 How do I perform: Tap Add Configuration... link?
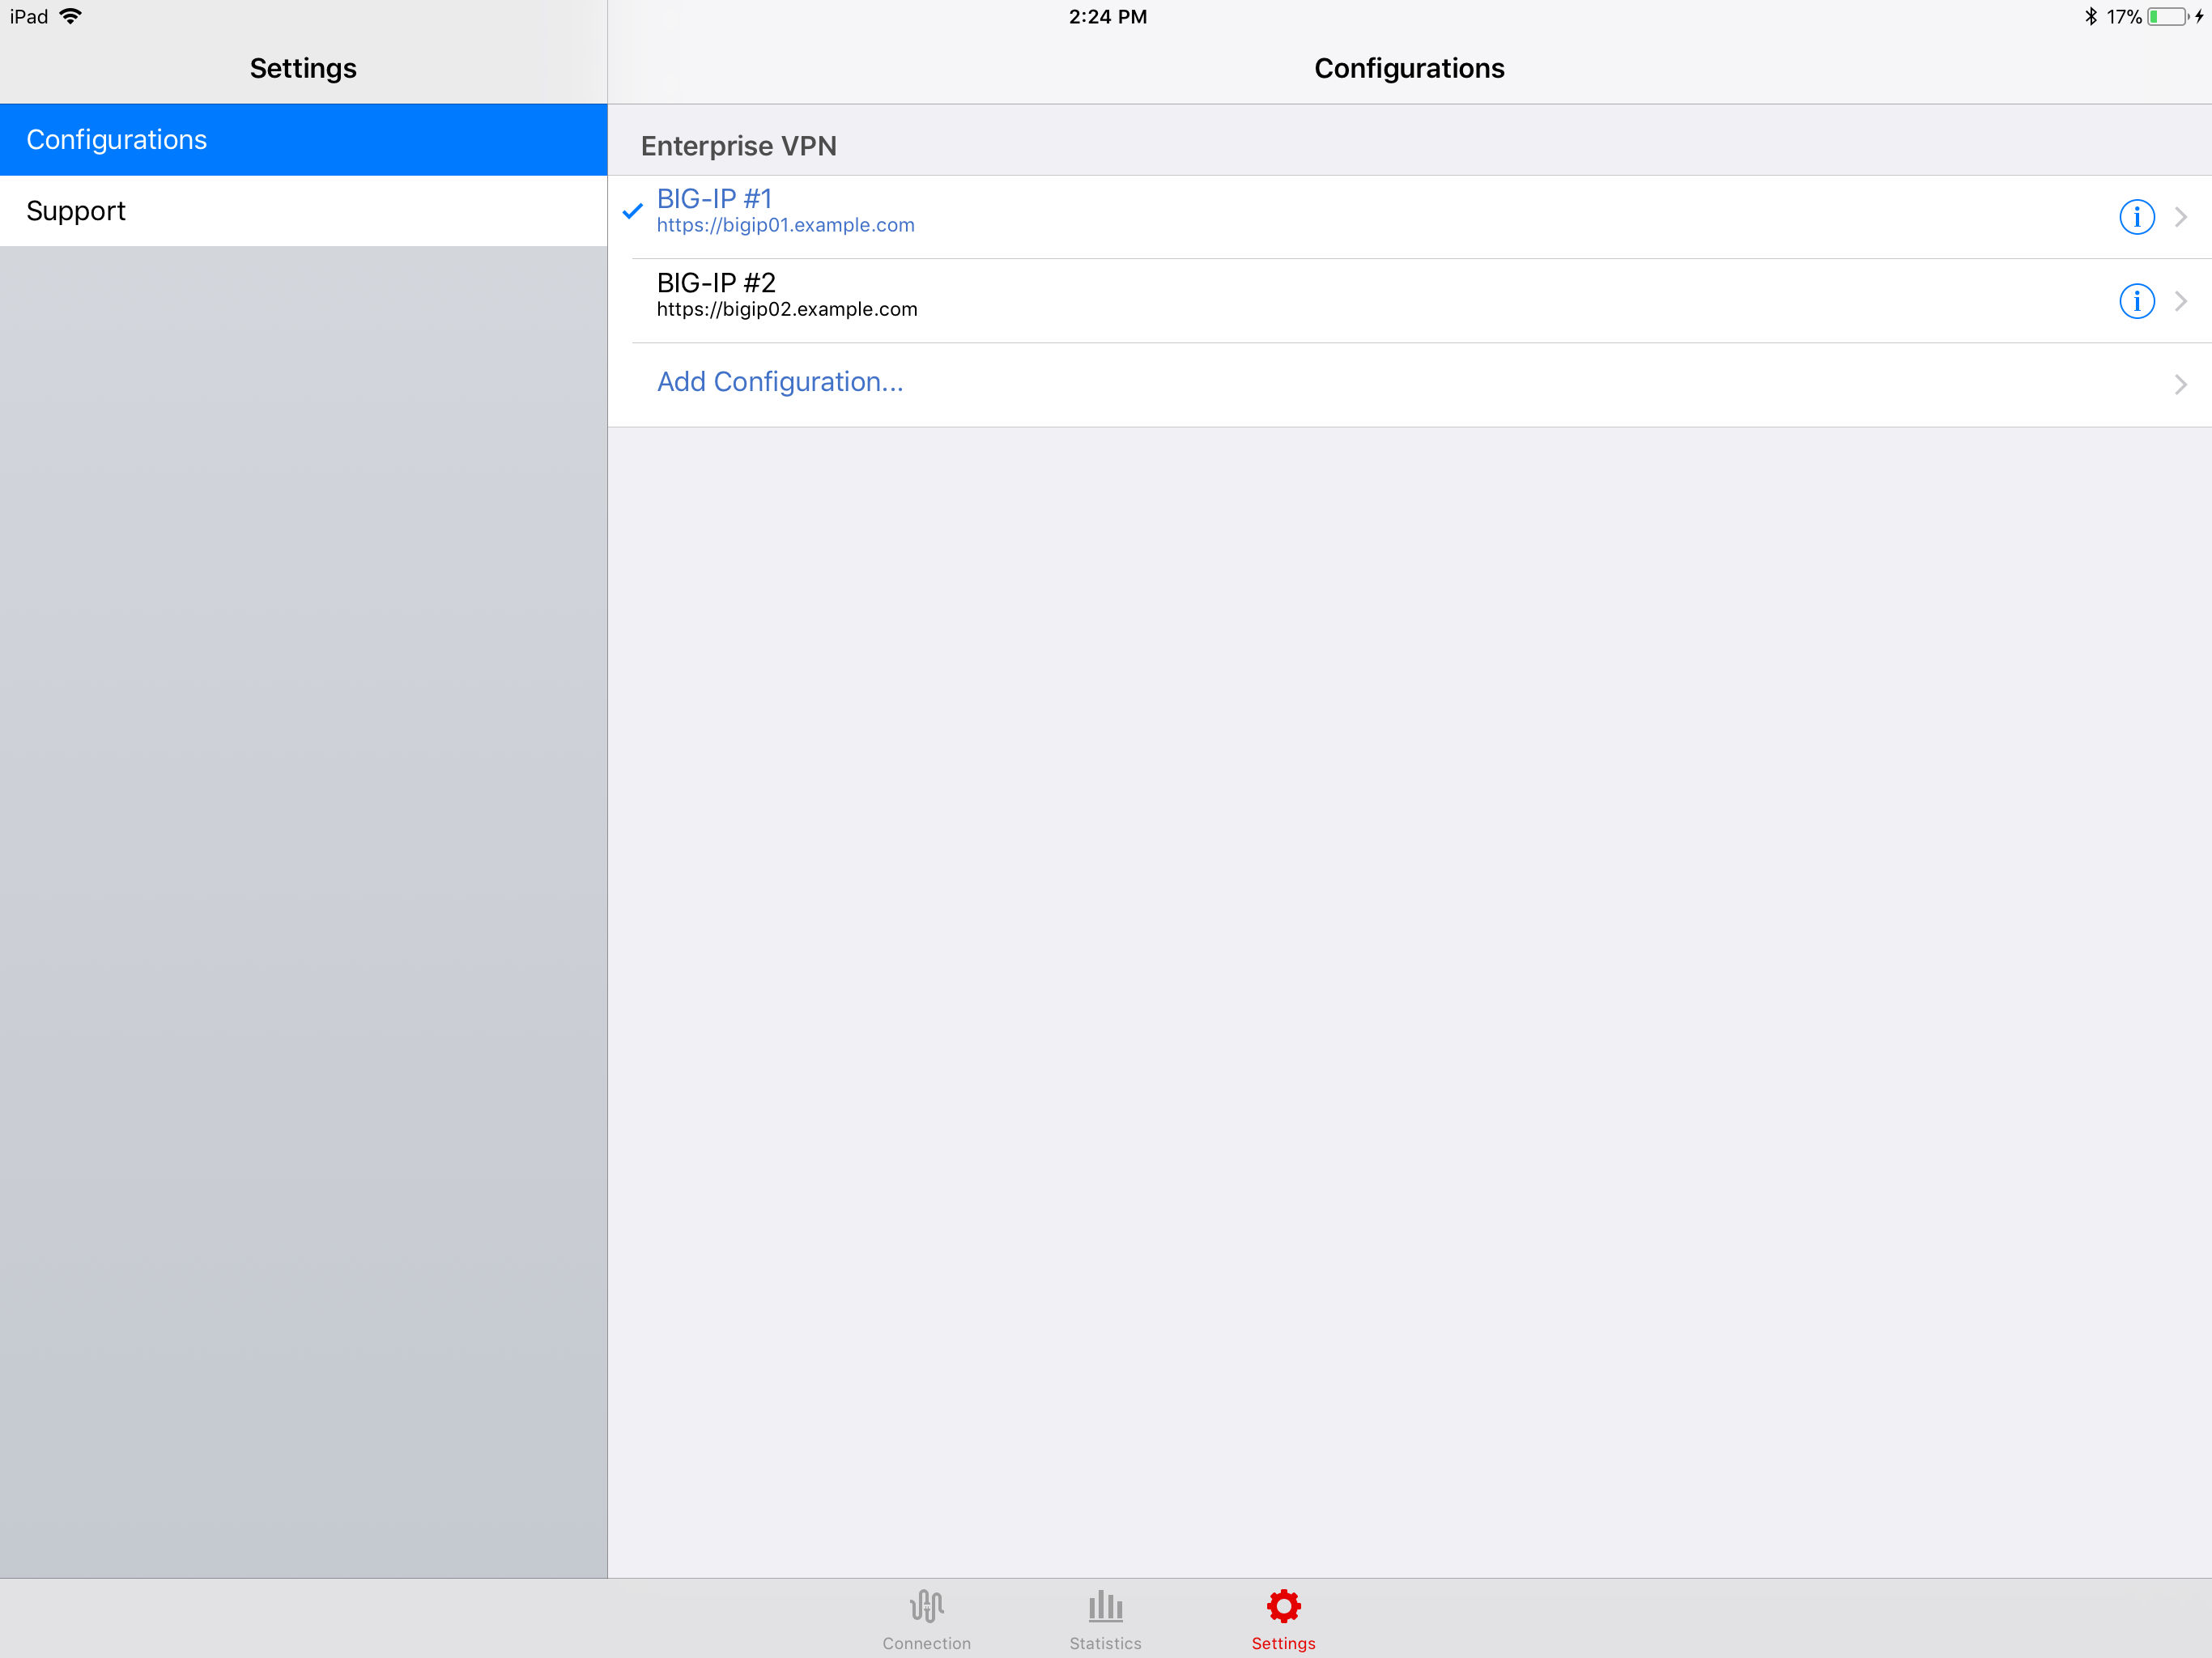coord(780,382)
